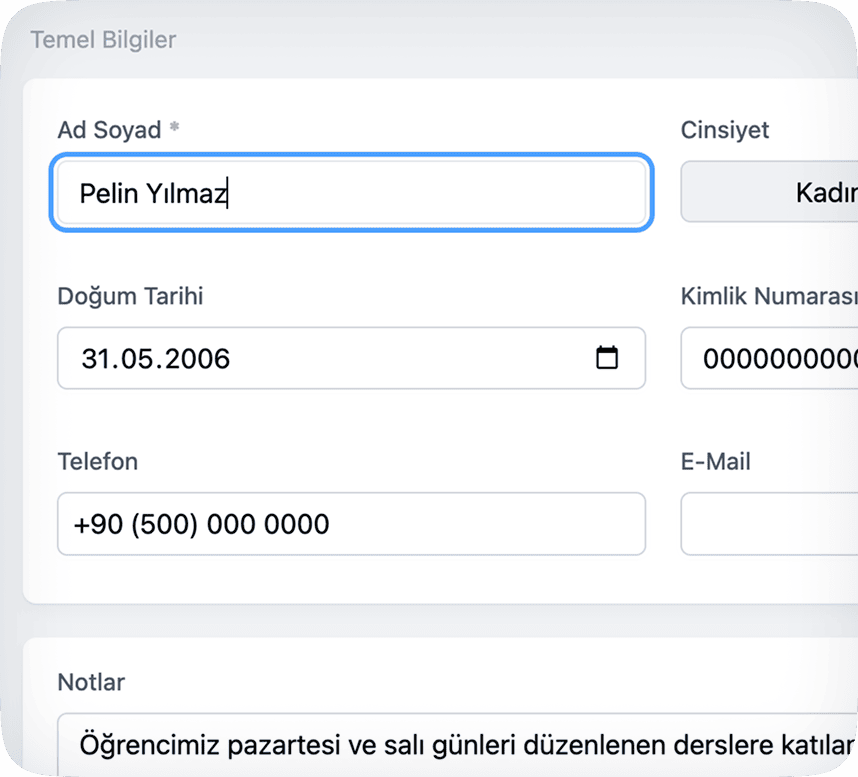Click into the Telefon number field

click(350, 523)
